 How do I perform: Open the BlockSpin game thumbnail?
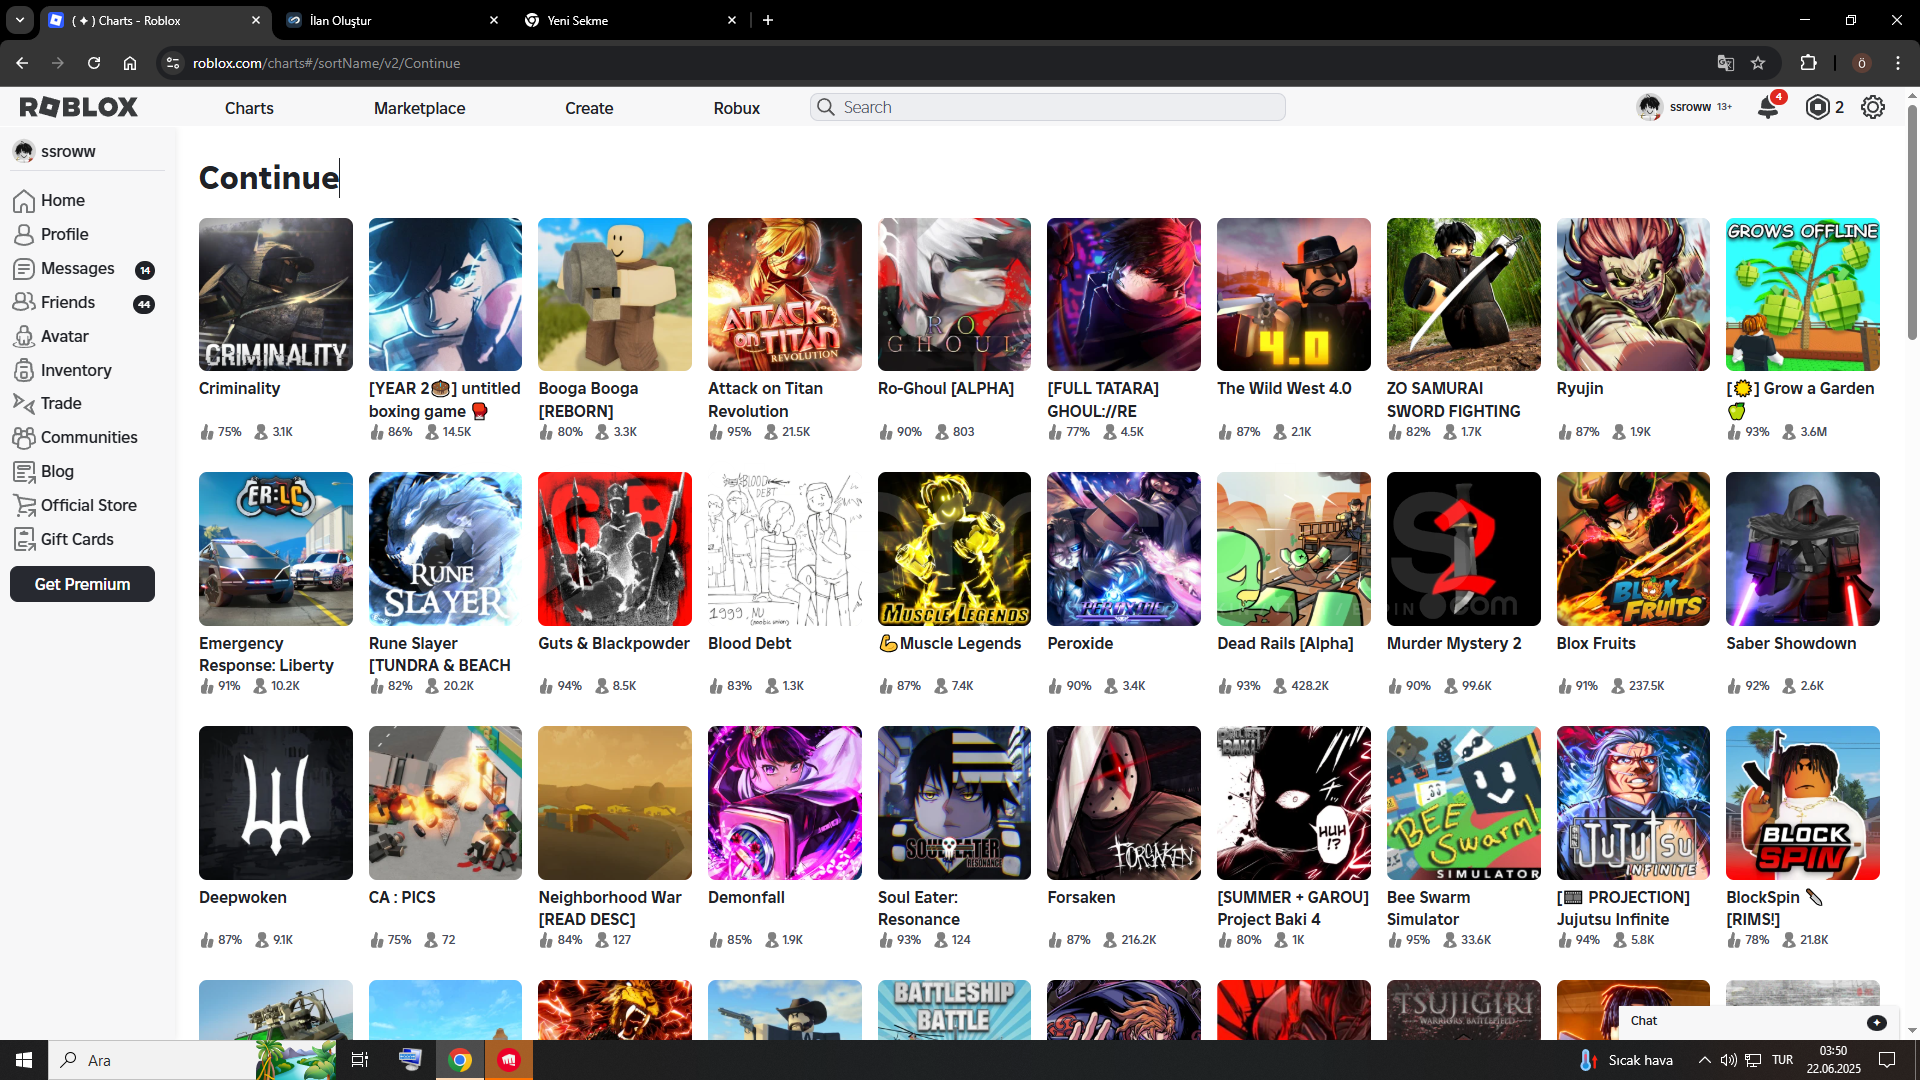(x=1802, y=803)
